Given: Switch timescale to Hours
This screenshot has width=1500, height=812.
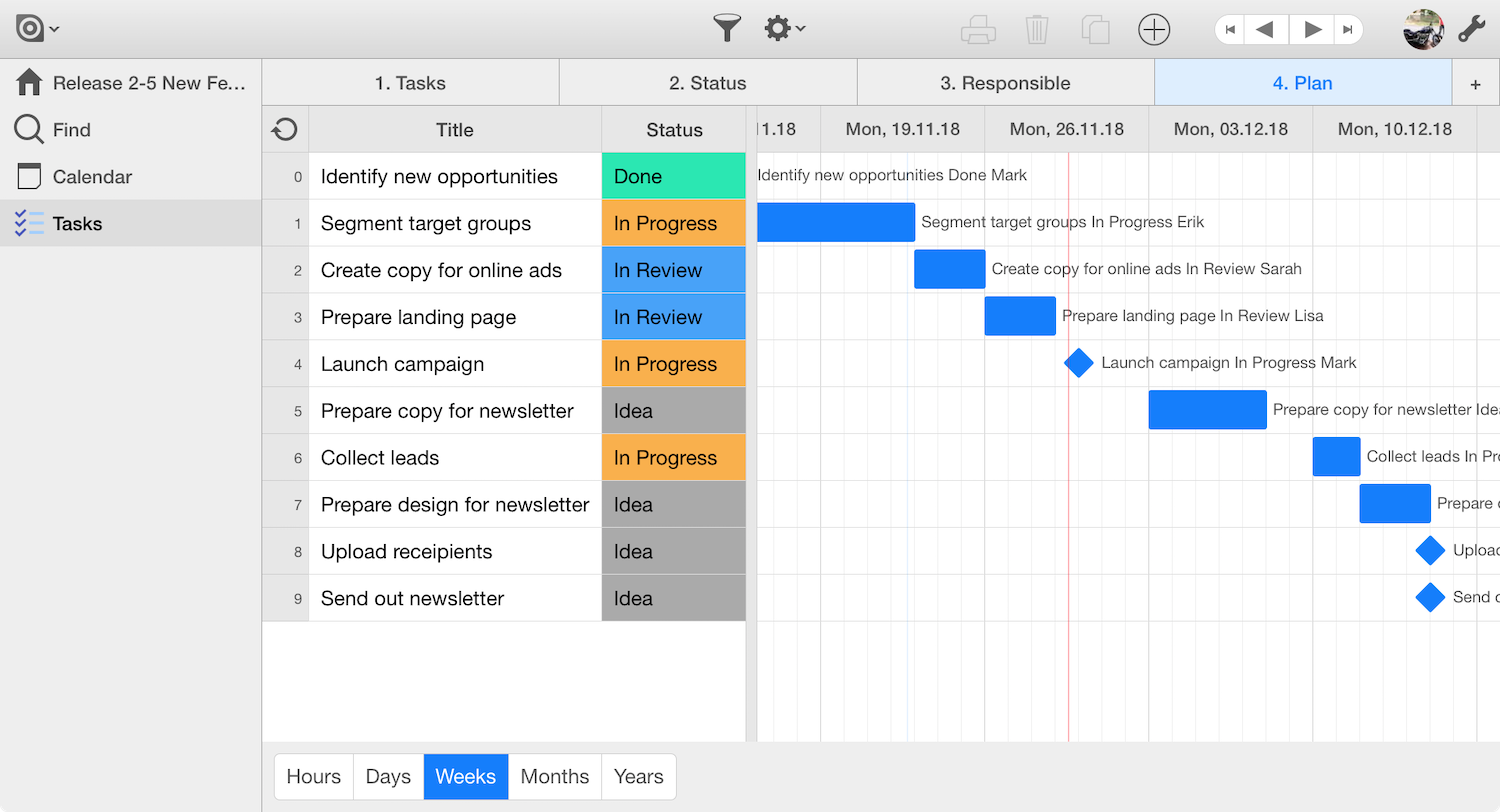Looking at the screenshot, I should (314, 777).
